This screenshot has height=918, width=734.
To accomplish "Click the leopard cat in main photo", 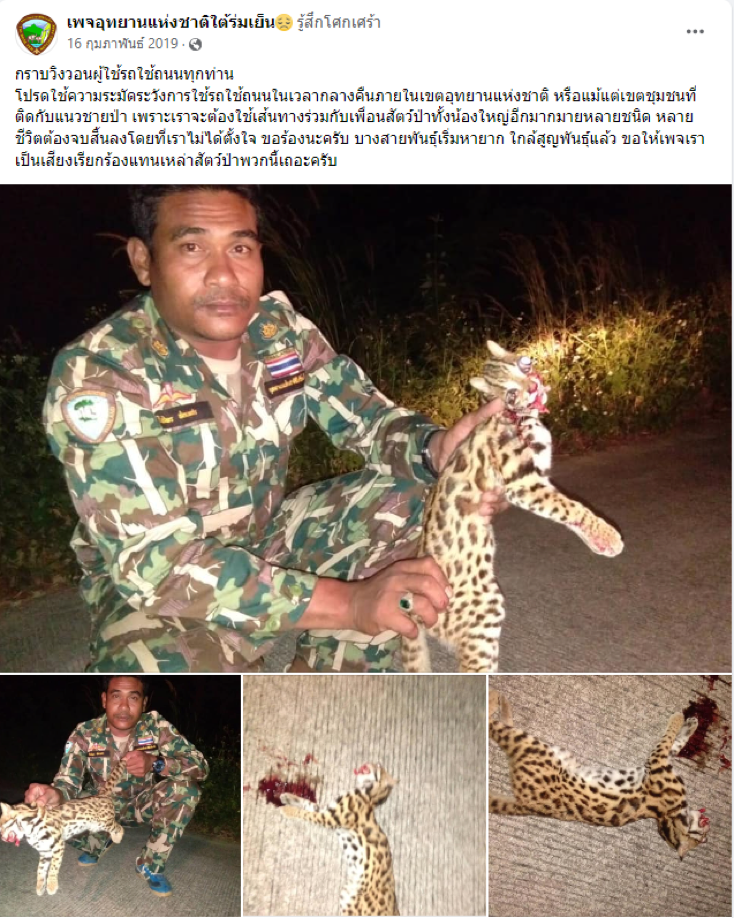I will pos(503,503).
